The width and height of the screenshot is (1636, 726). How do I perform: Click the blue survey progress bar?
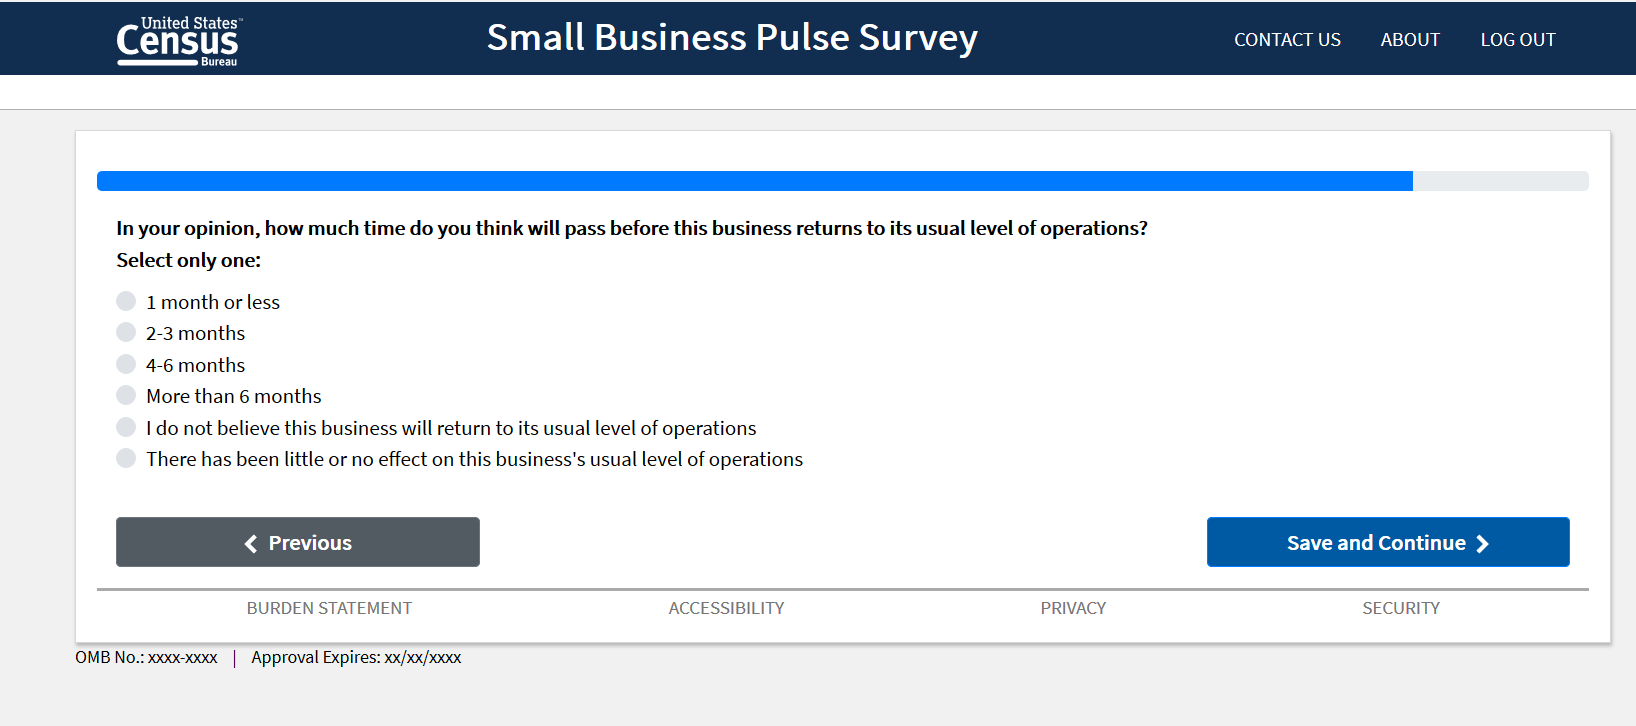click(754, 181)
